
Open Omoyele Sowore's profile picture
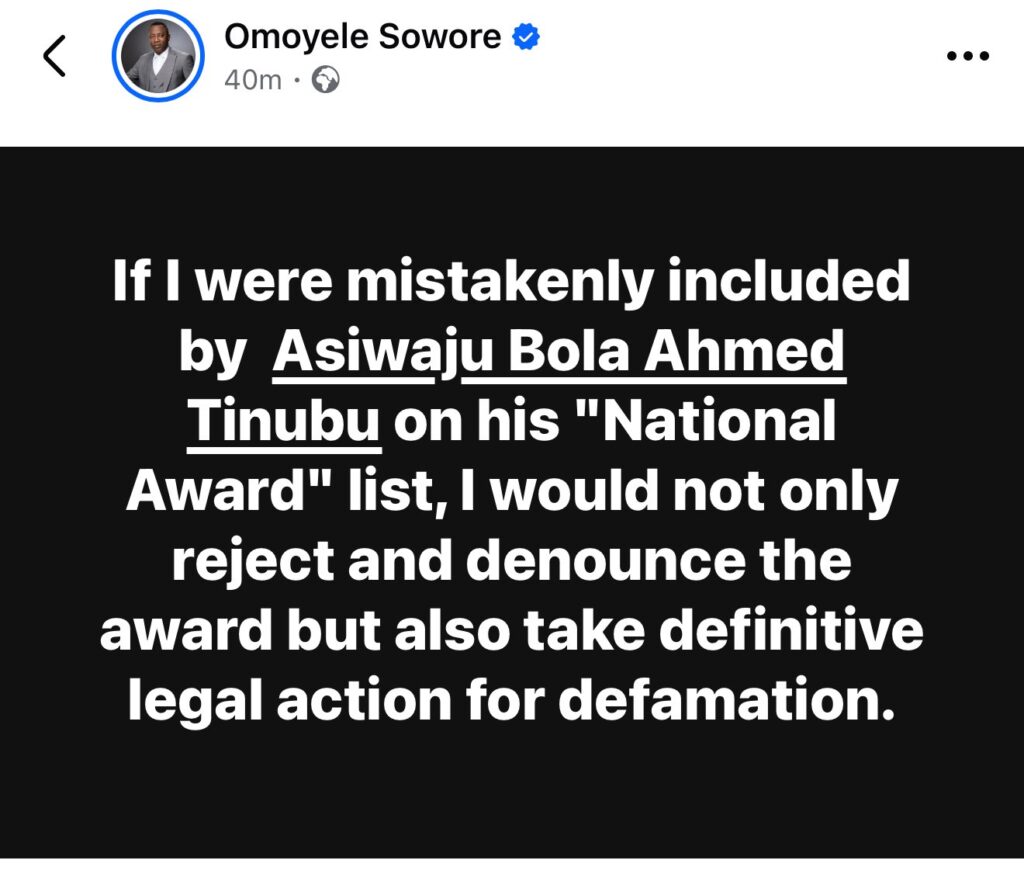[158, 56]
